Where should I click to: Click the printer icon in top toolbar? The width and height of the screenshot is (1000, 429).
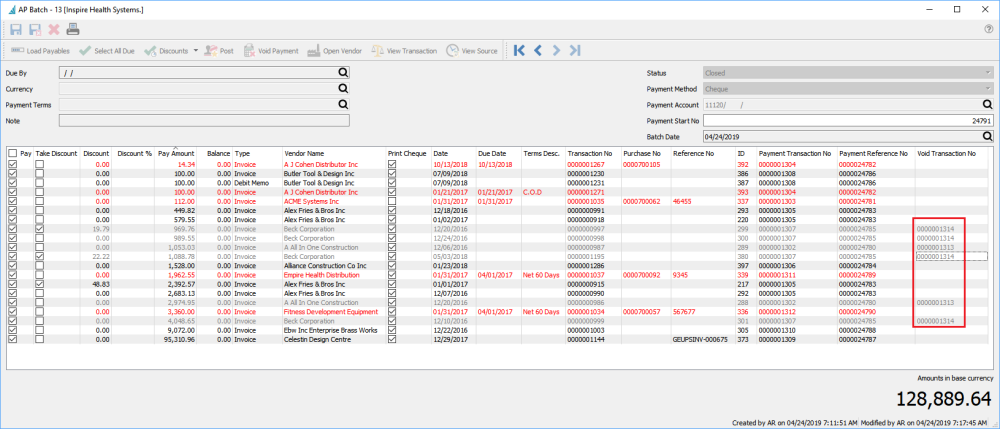(x=73, y=29)
